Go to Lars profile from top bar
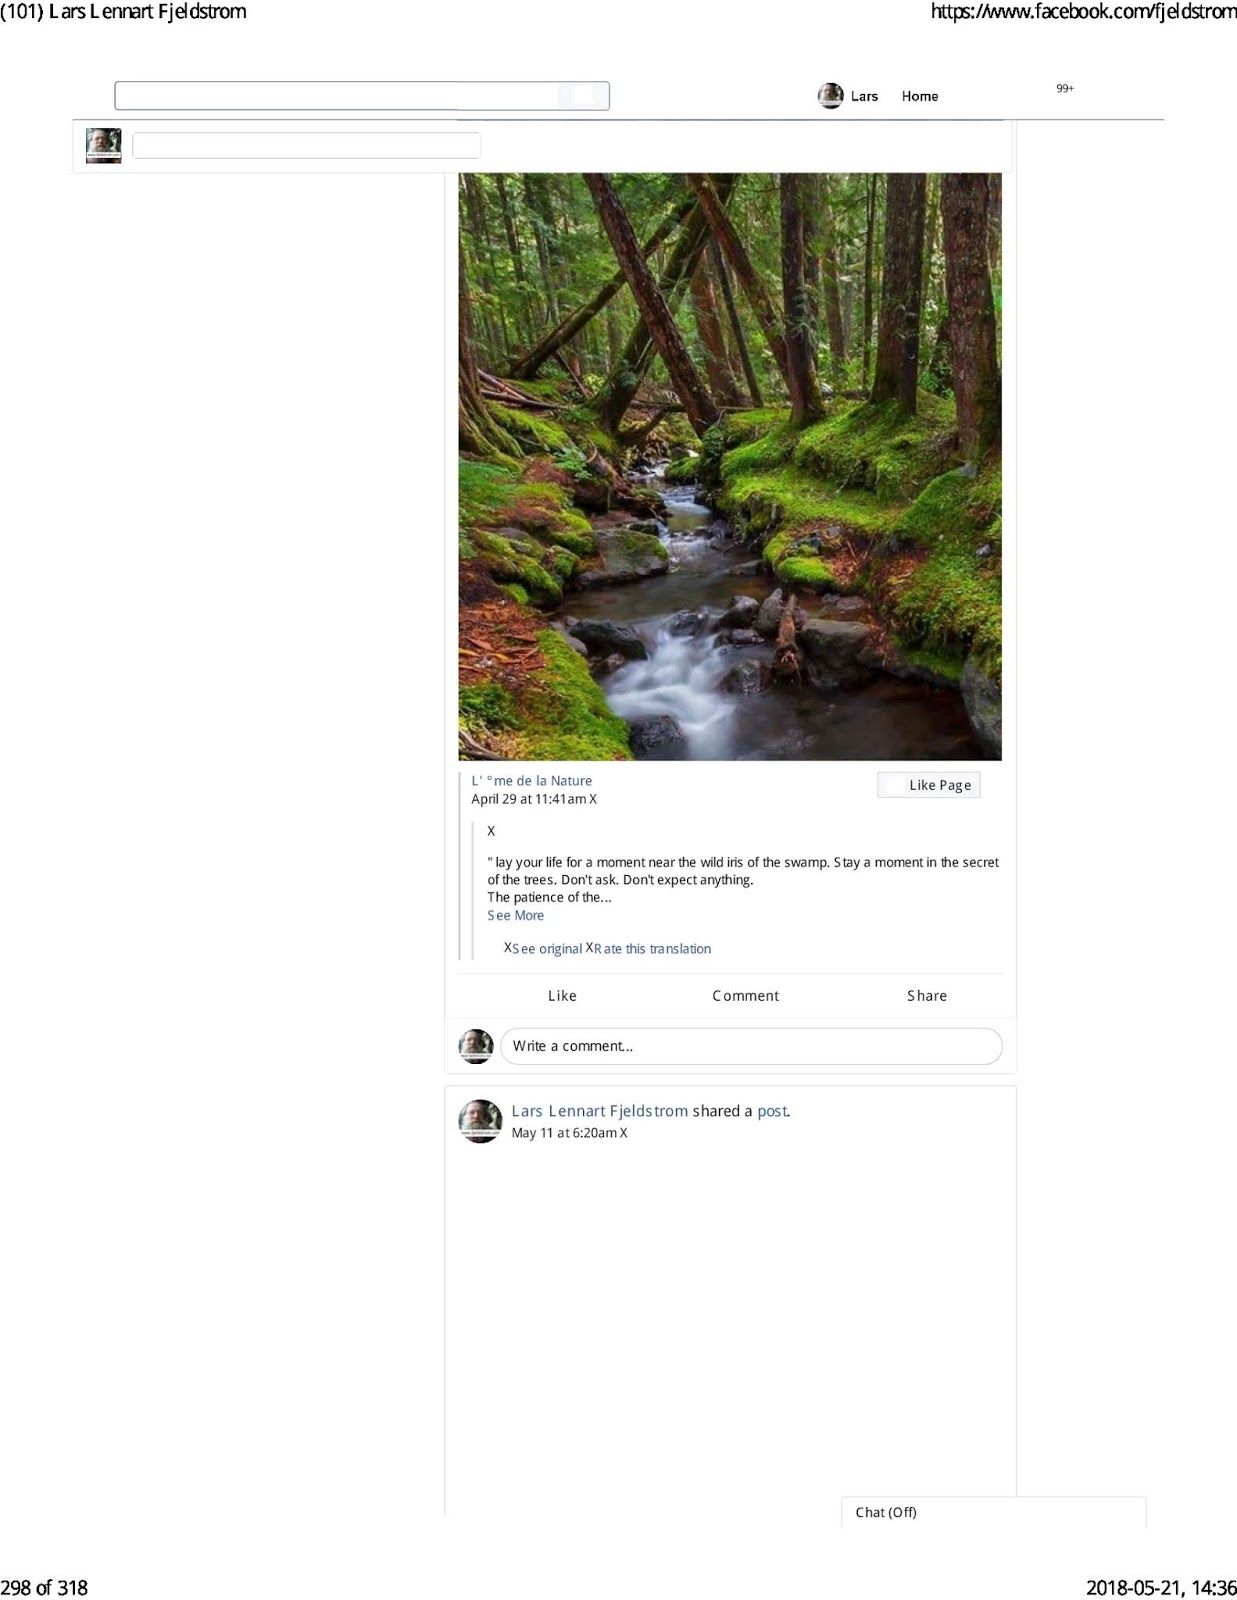Viewport: 1237px width, 1600px height. point(864,96)
